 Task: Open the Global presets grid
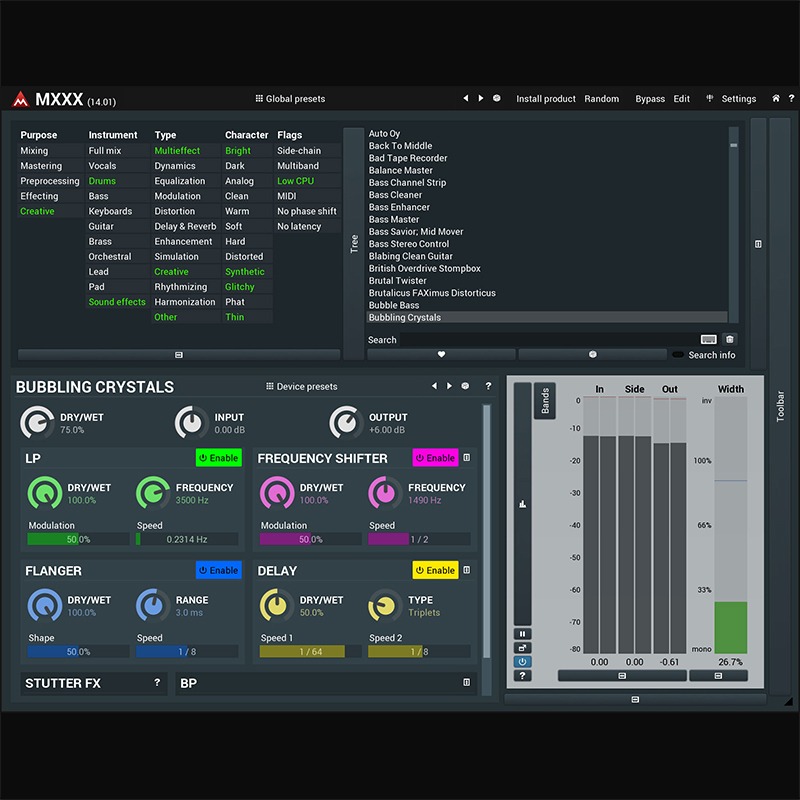pos(290,98)
